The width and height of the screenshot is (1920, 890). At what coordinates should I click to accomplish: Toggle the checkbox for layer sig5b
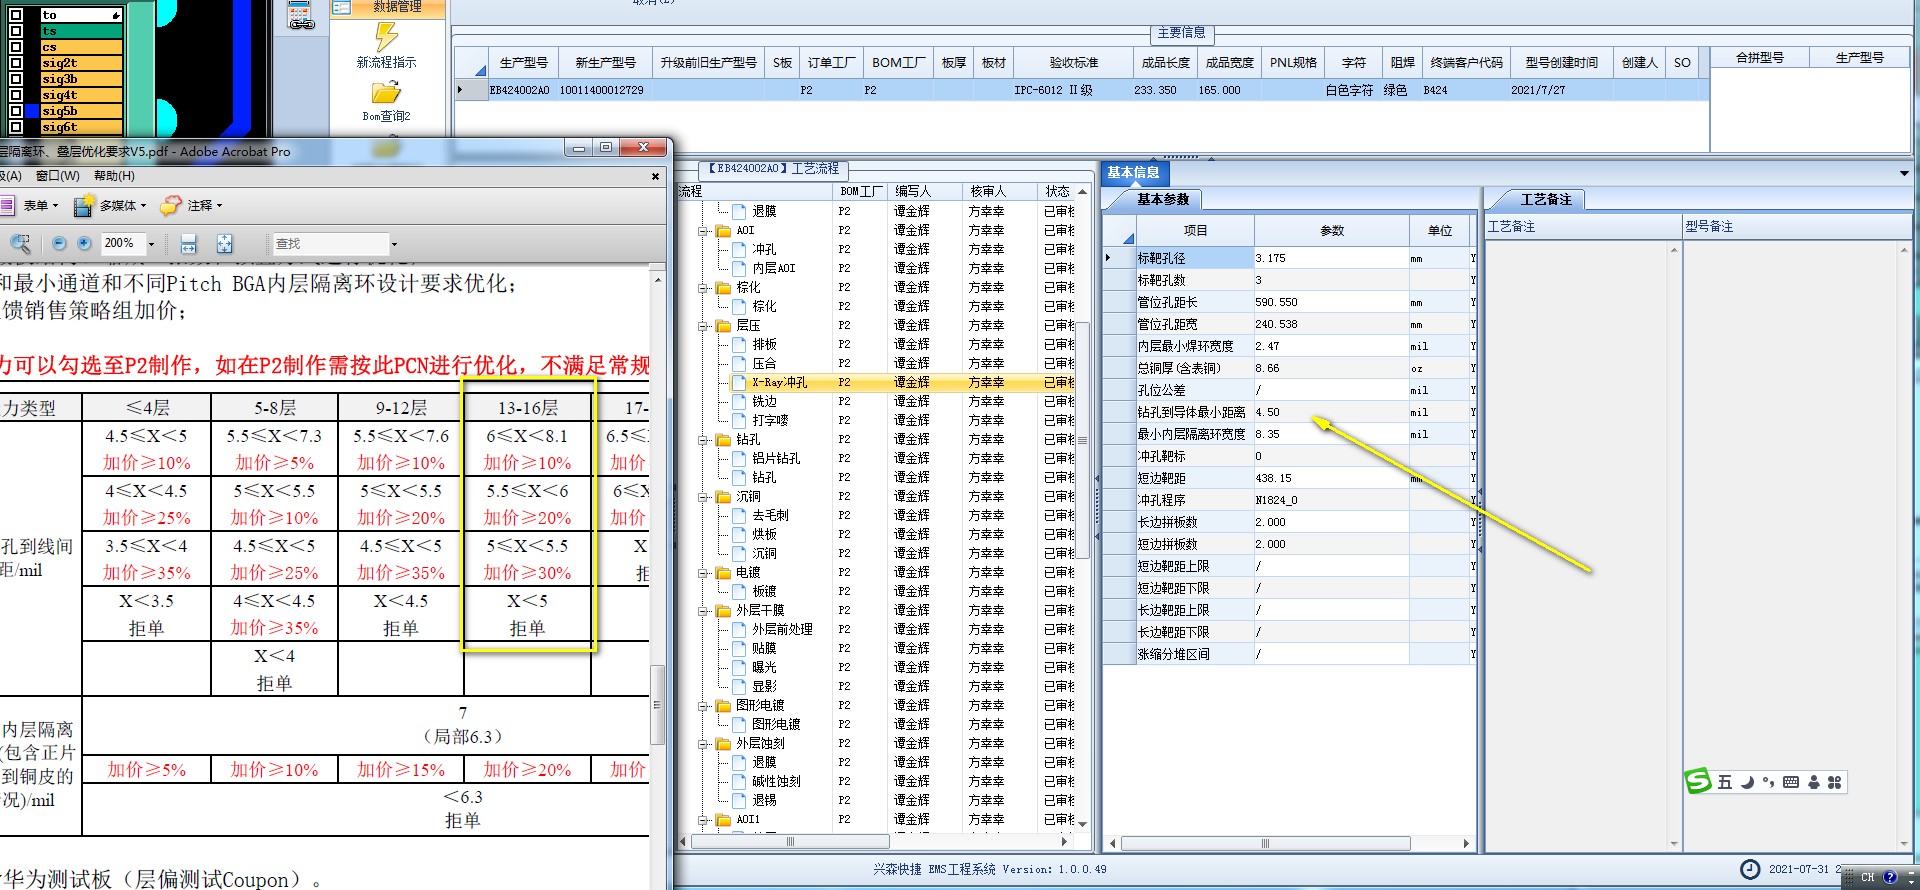16,111
